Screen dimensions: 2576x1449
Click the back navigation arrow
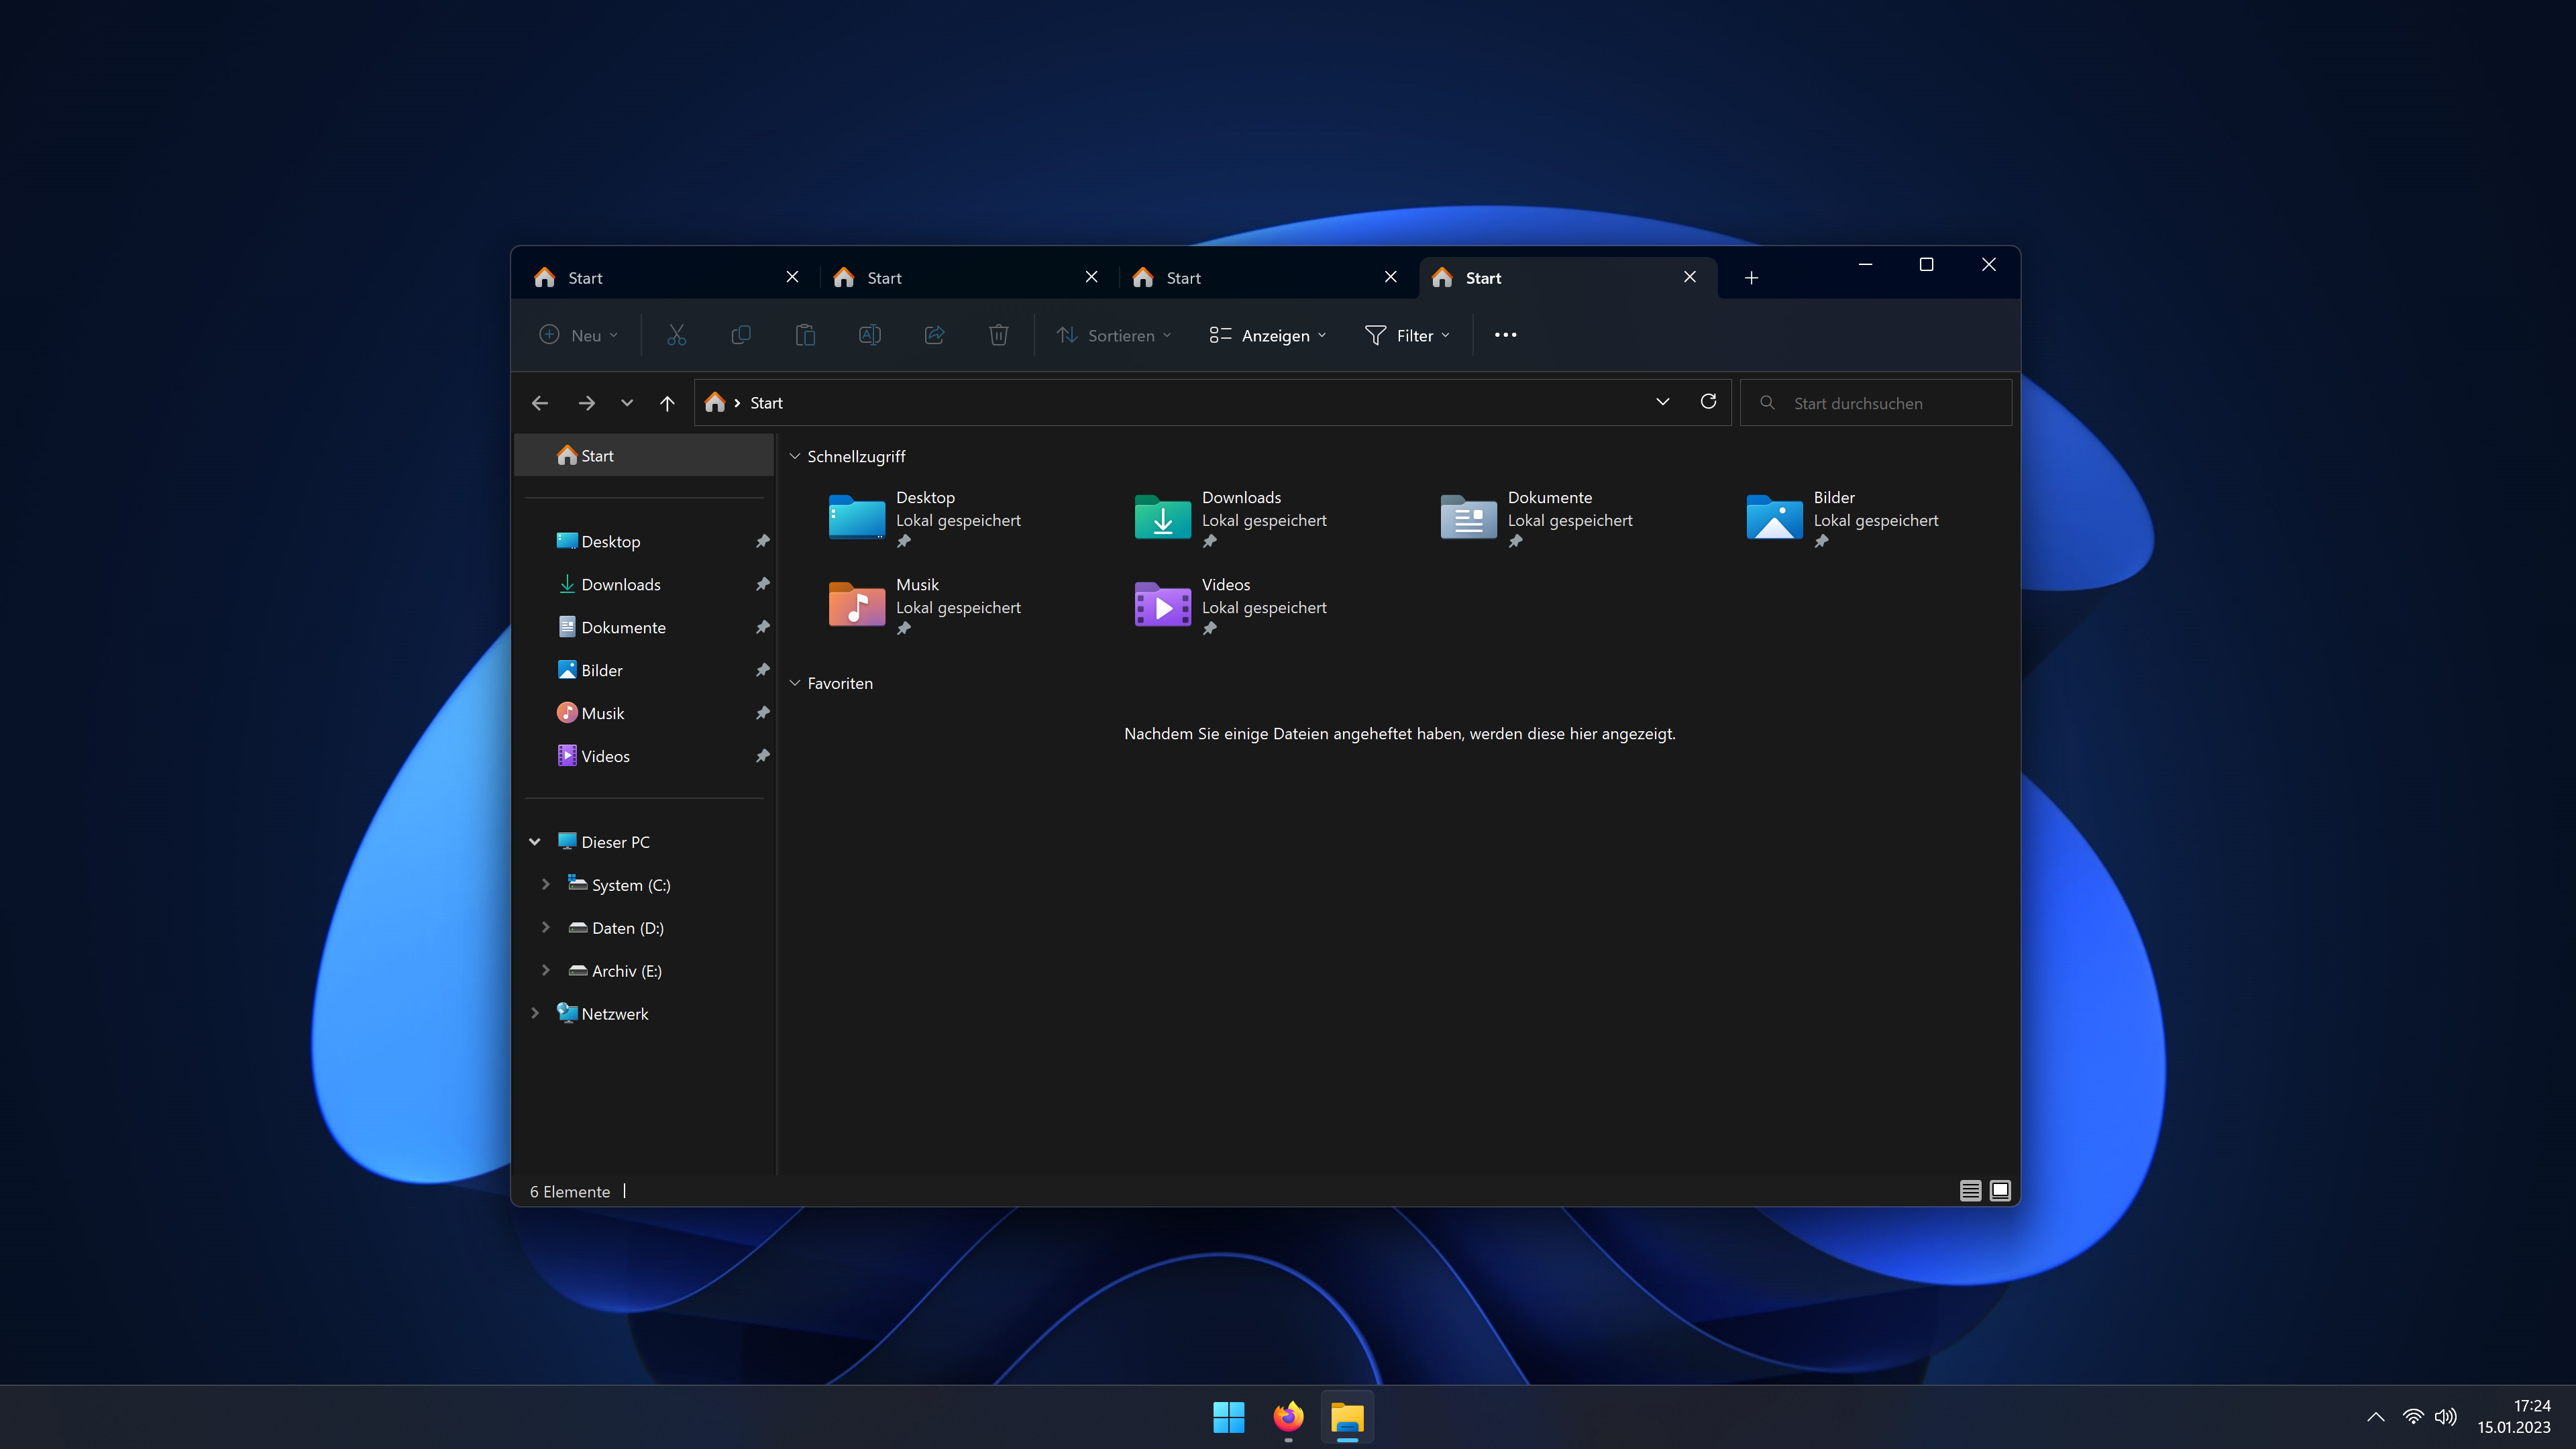(540, 403)
